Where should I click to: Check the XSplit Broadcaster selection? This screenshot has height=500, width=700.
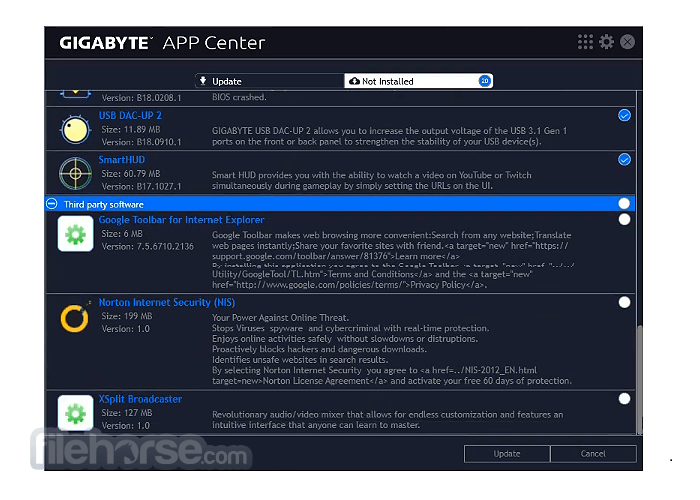[x=624, y=399]
